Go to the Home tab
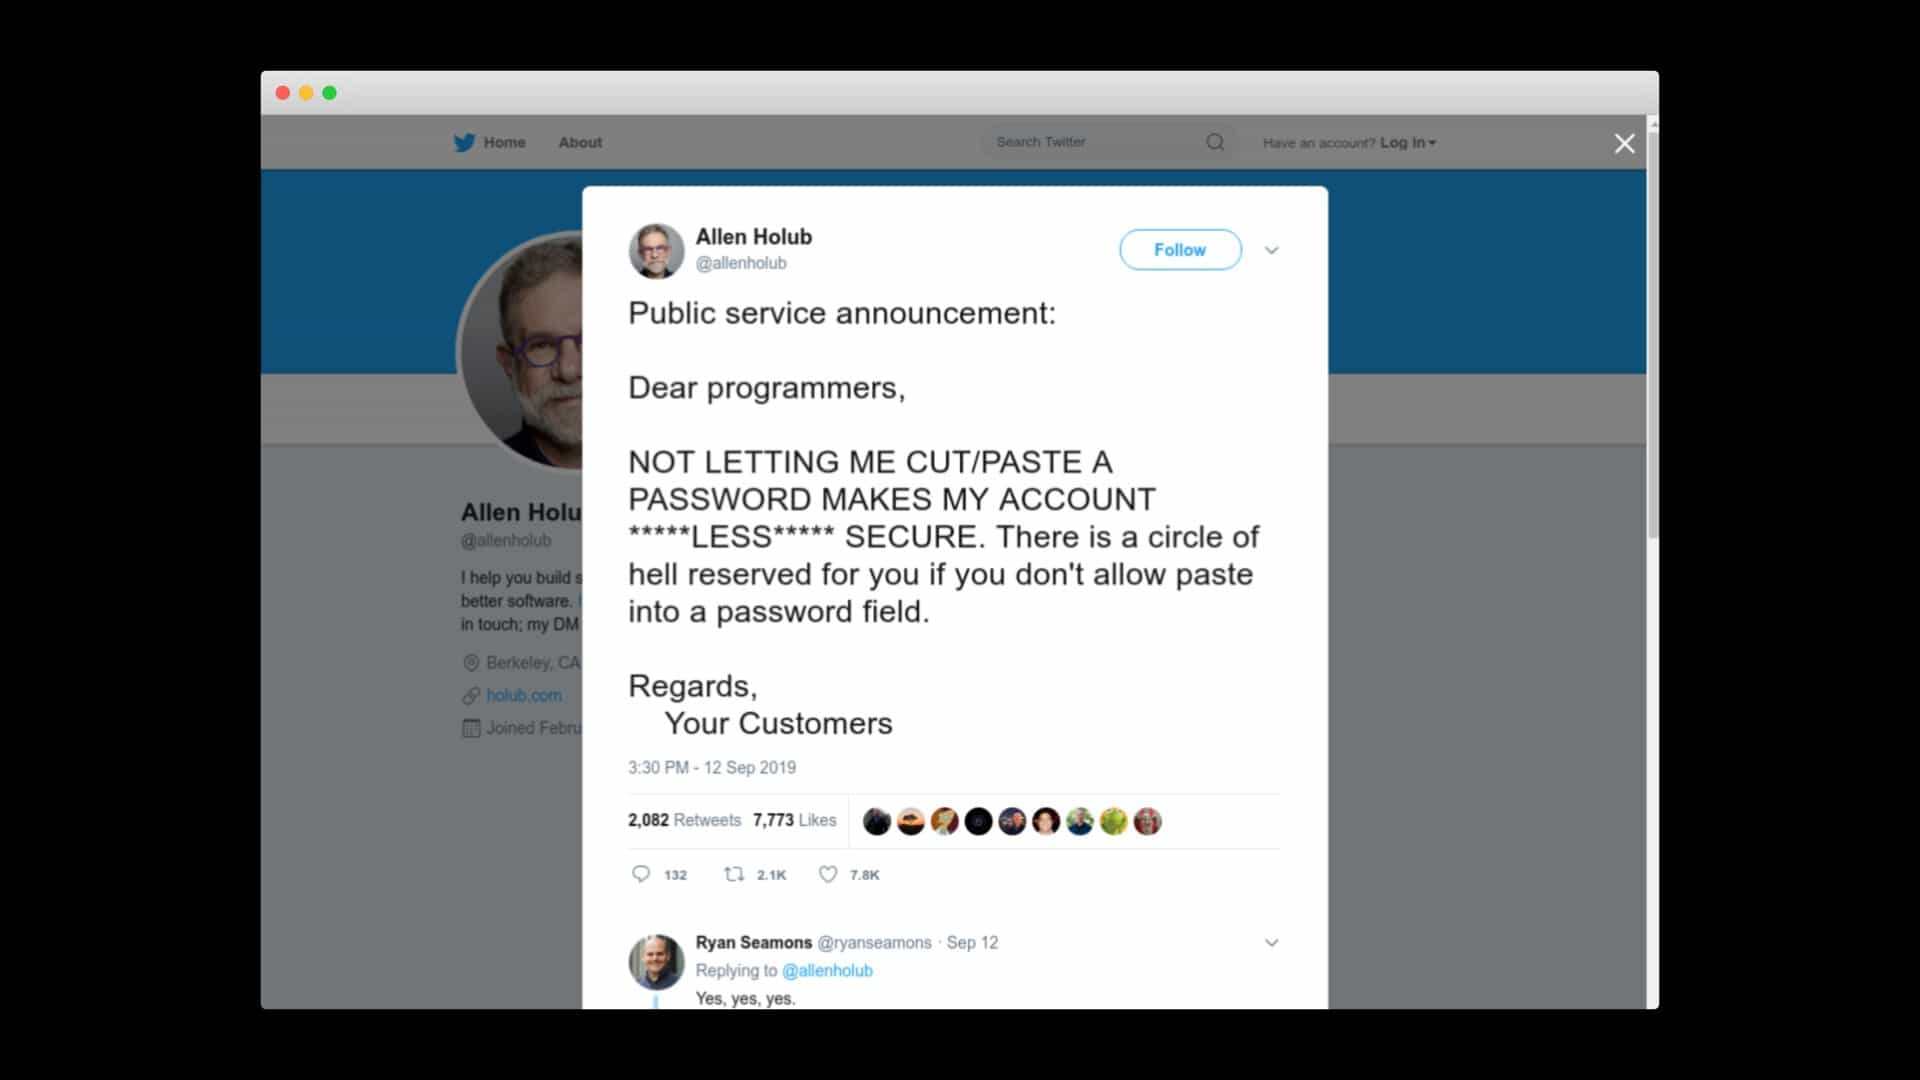This screenshot has height=1080, width=1920. pos(504,142)
